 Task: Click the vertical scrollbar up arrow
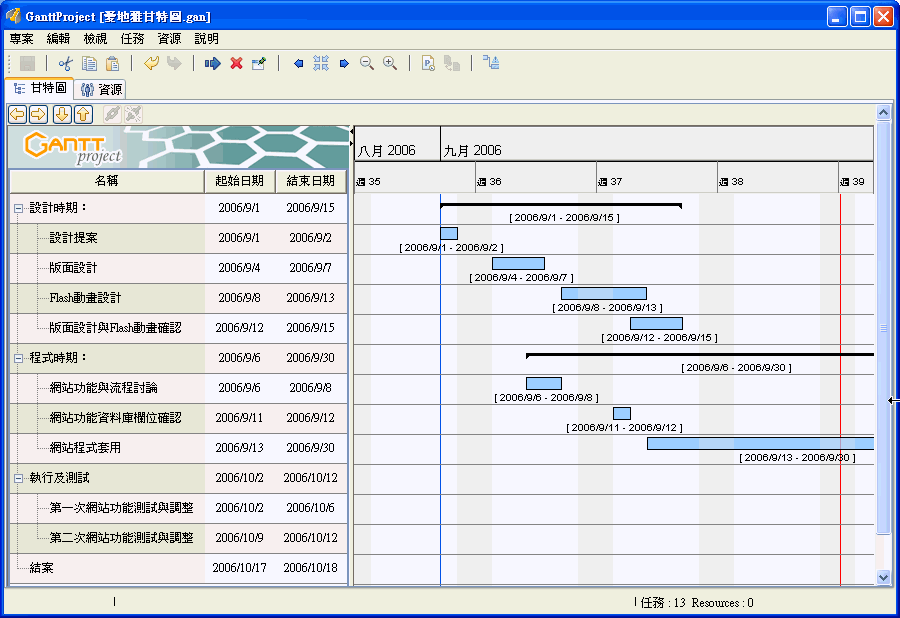point(883,112)
